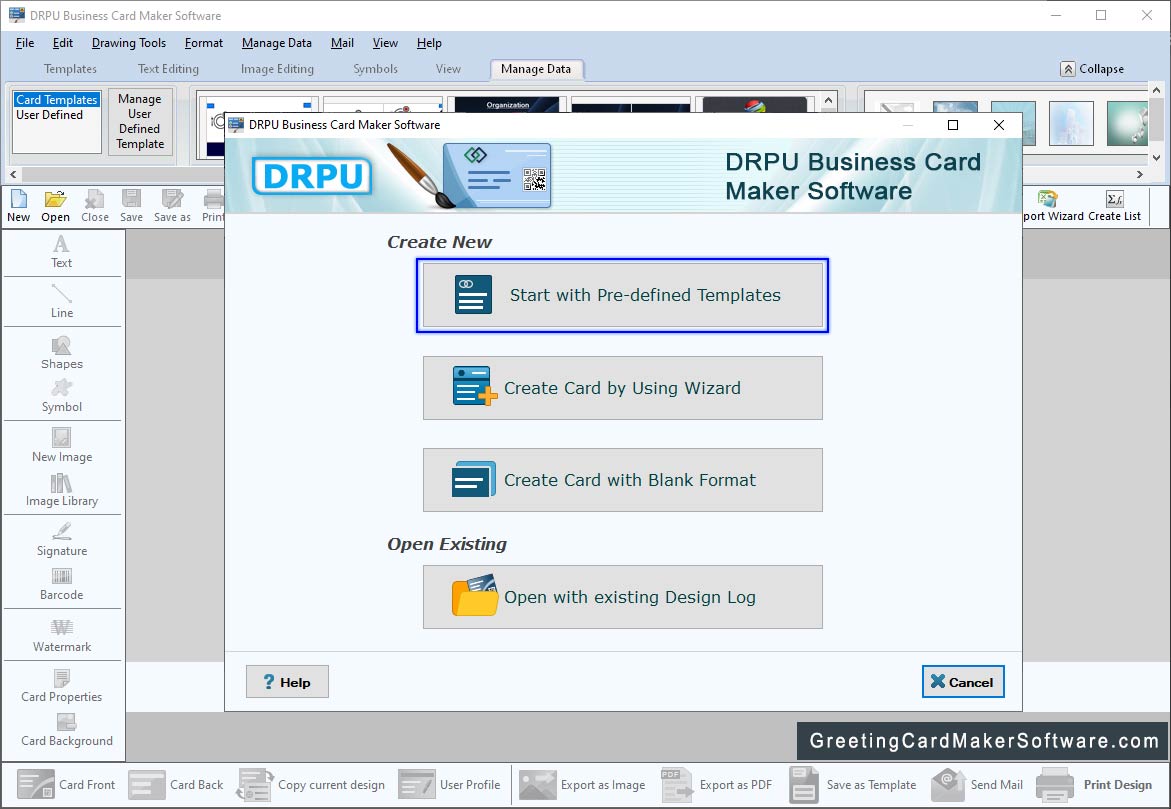The image size is (1171, 809).
Task: Open User Profile
Action: [449, 784]
